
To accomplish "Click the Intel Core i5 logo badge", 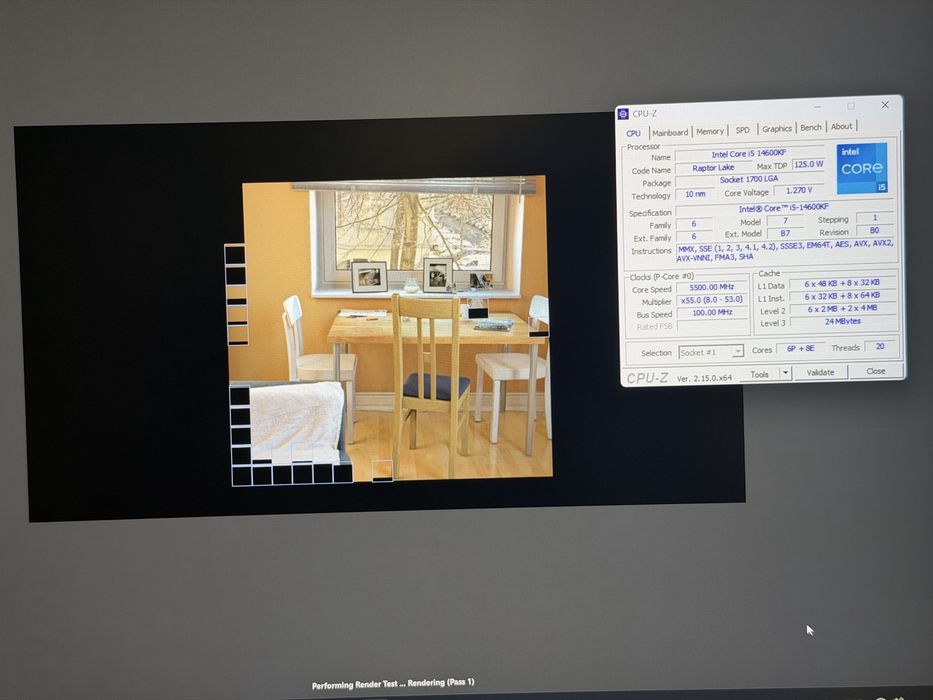I will pos(862,168).
